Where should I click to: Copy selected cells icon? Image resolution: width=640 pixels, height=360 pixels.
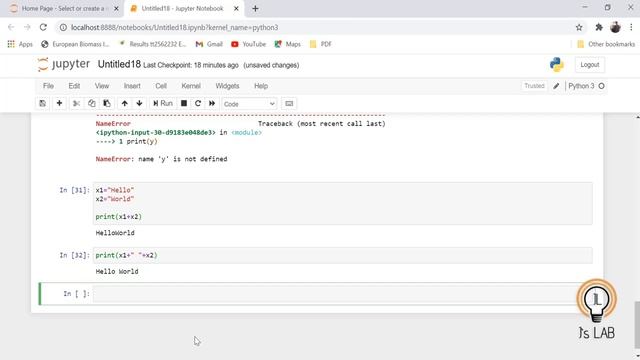[92, 104]
